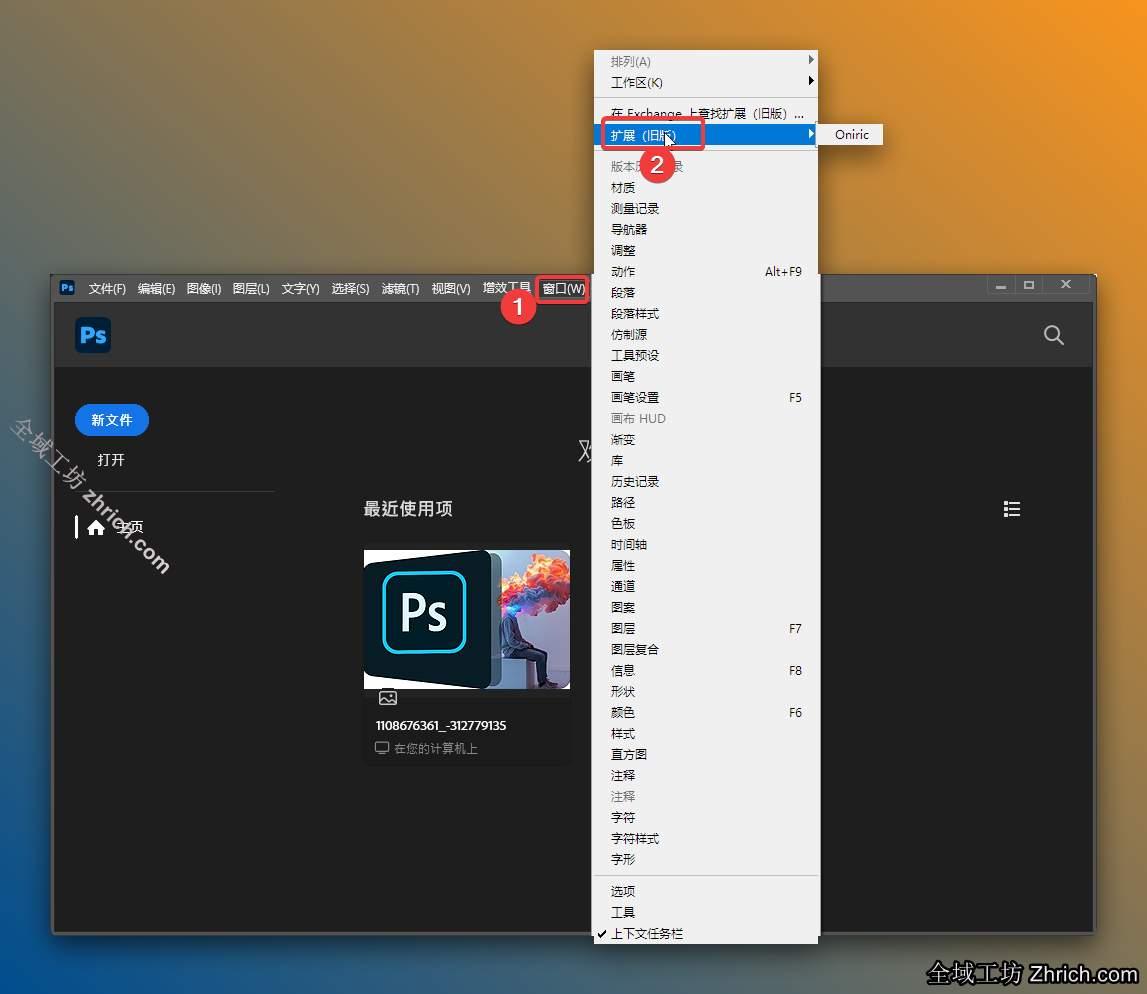Image resolution: width=1147 pixels, height=994 pixels.
Task: Open the 颜色 panel F6
Action: click(706, 712)
